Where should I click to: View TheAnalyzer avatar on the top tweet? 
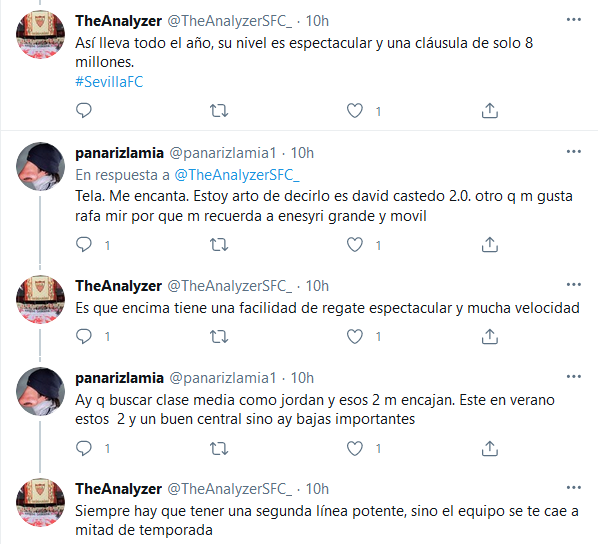pos(40,34)
